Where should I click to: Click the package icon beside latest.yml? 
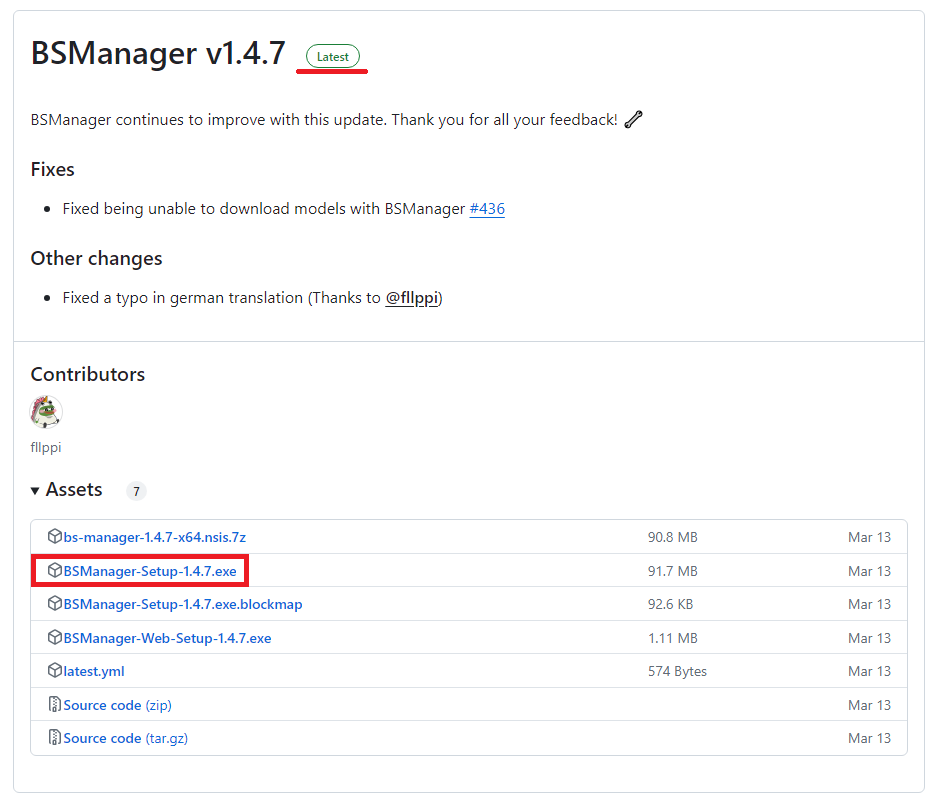pos(54,671)
